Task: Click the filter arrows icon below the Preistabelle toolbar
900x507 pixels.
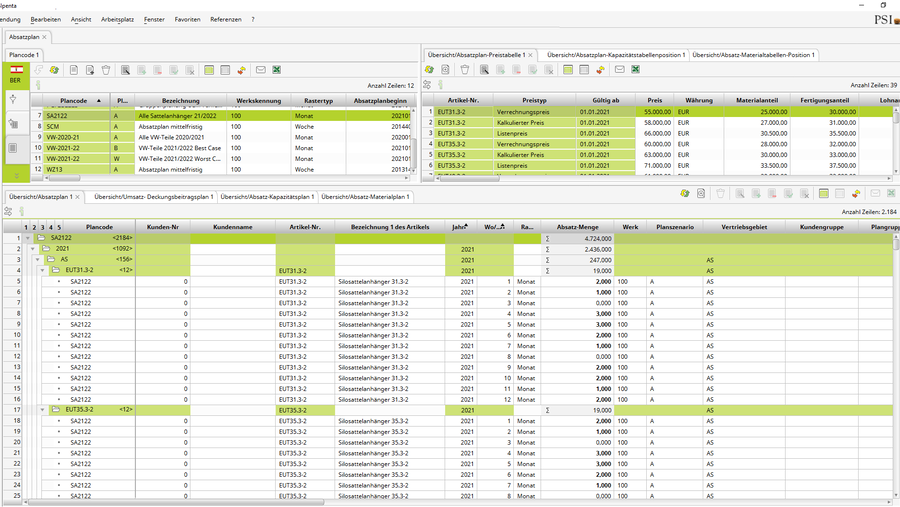Action: coord(427,84)
